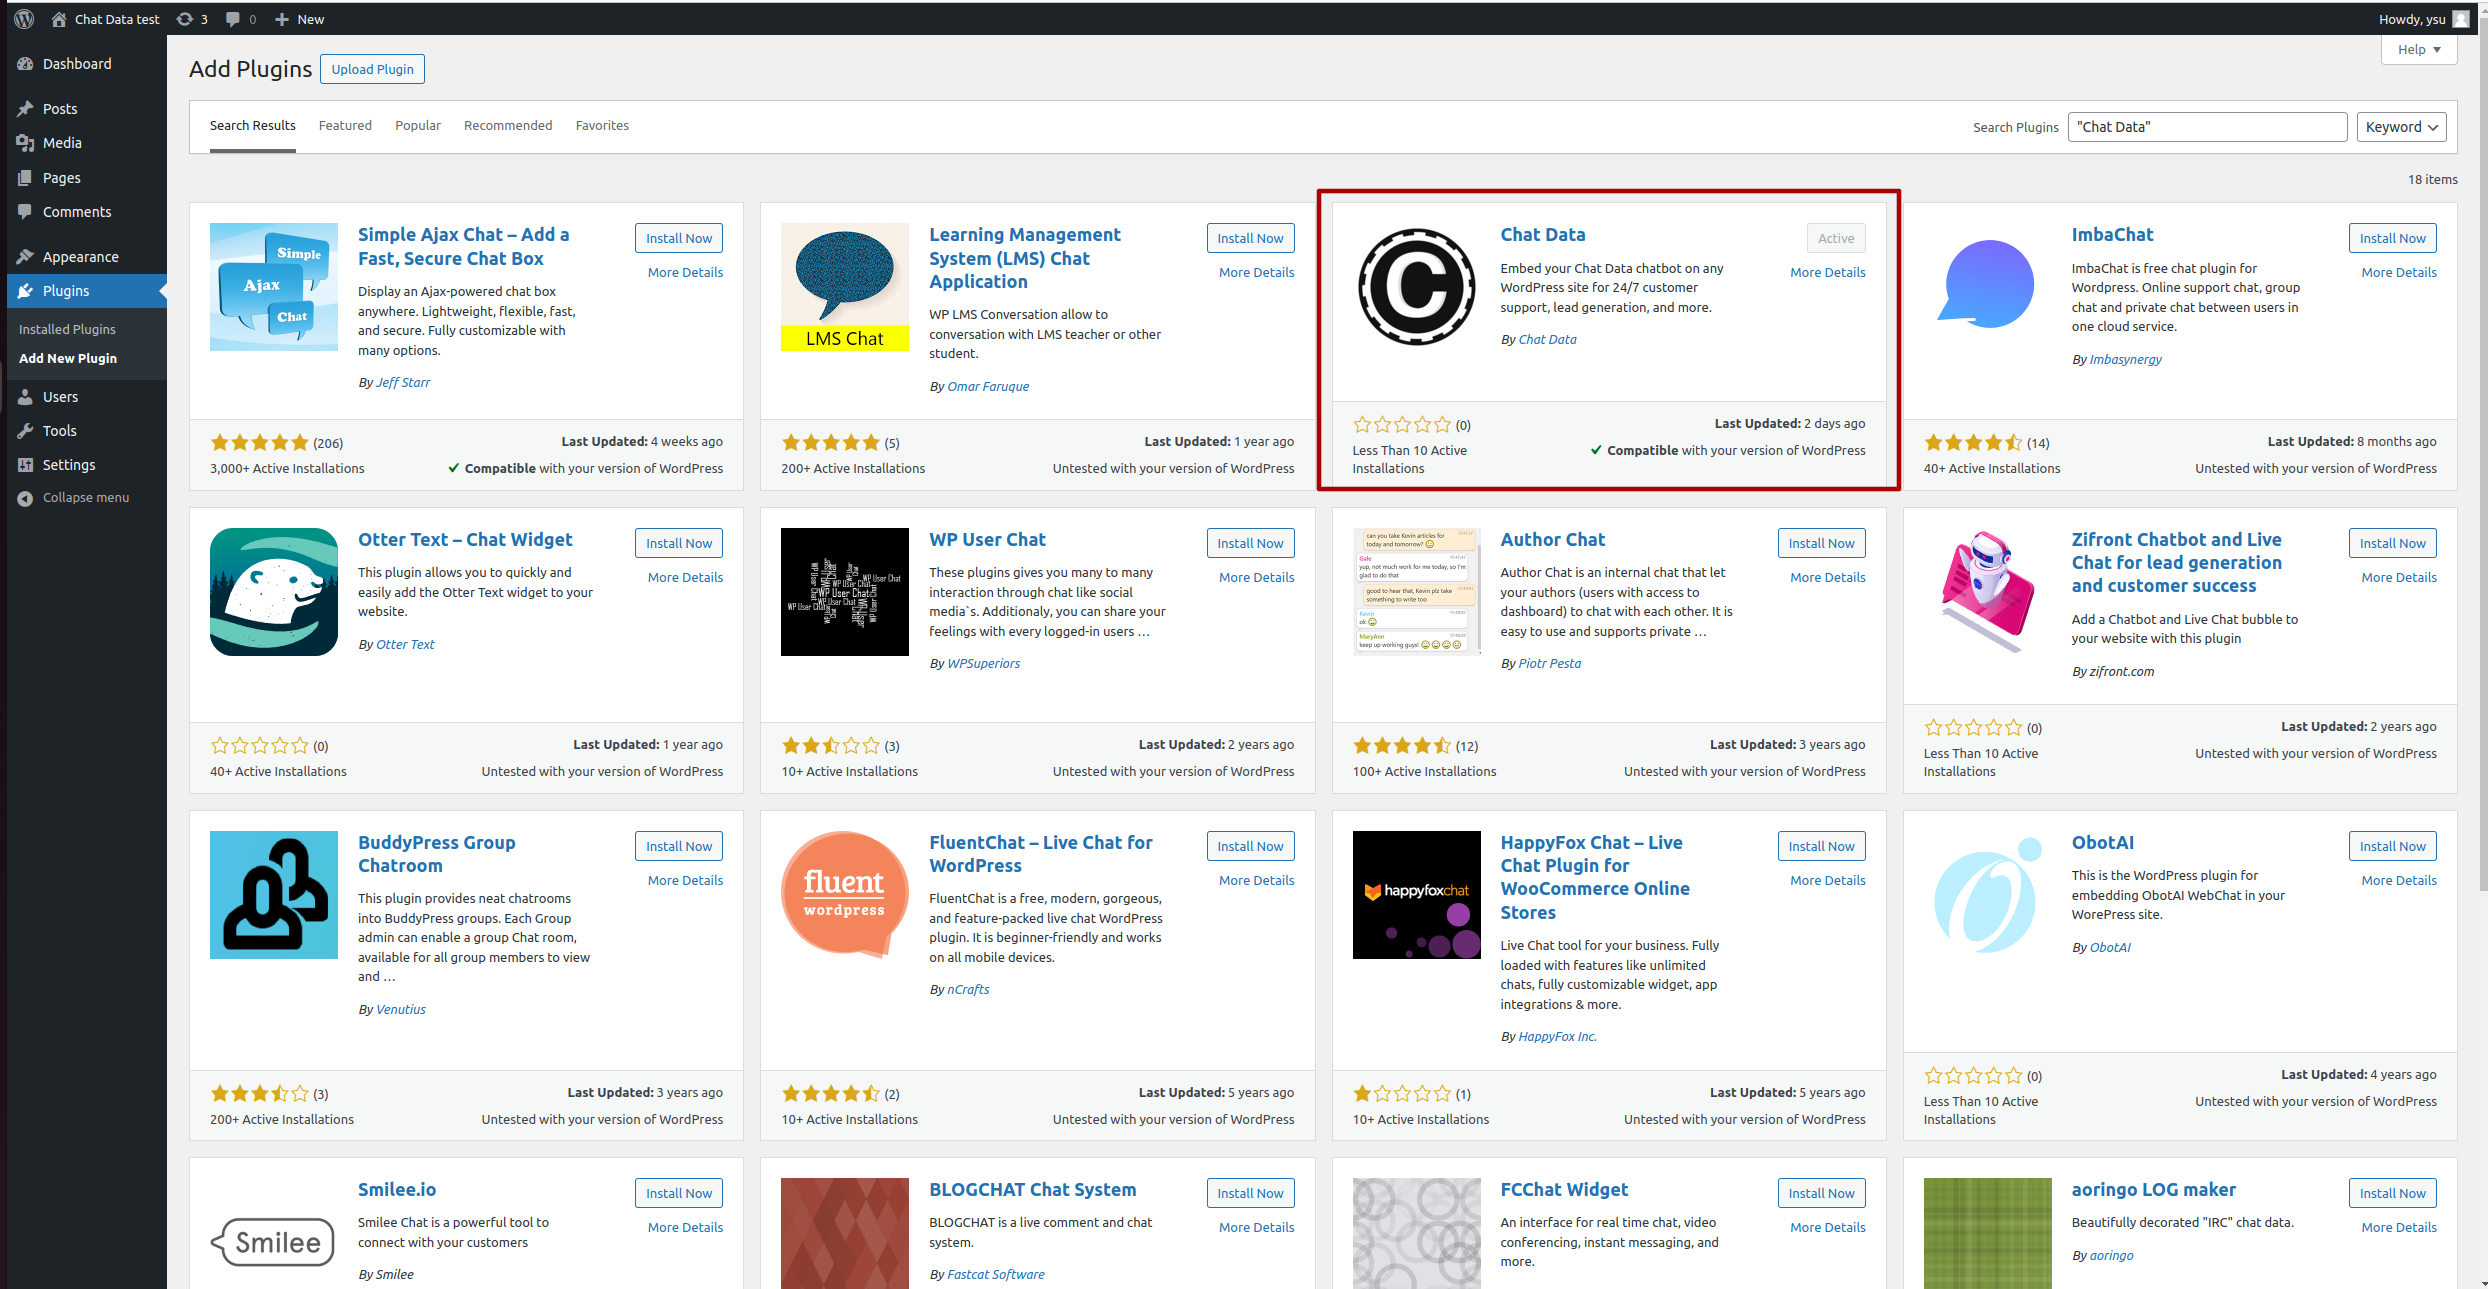Open the BLOGCHAT Chat System title
Screen dimensions: 2488x1289
coord(1032,1189)
